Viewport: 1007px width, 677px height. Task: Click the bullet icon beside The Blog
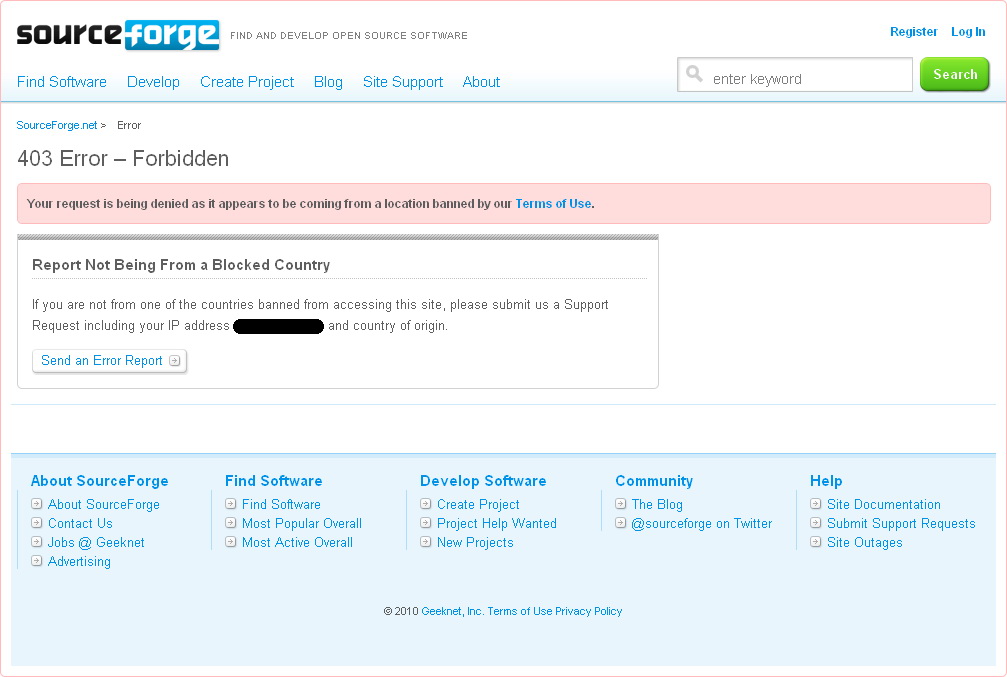620,504
